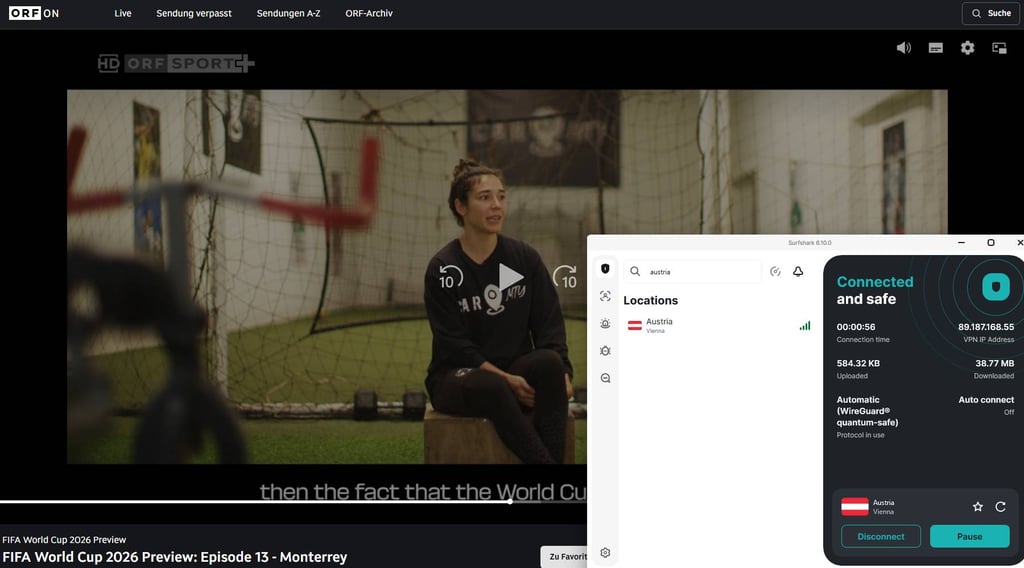Screen dimensions: 1024x568
Task: Click the Suche search button
Action: (991, 13)
